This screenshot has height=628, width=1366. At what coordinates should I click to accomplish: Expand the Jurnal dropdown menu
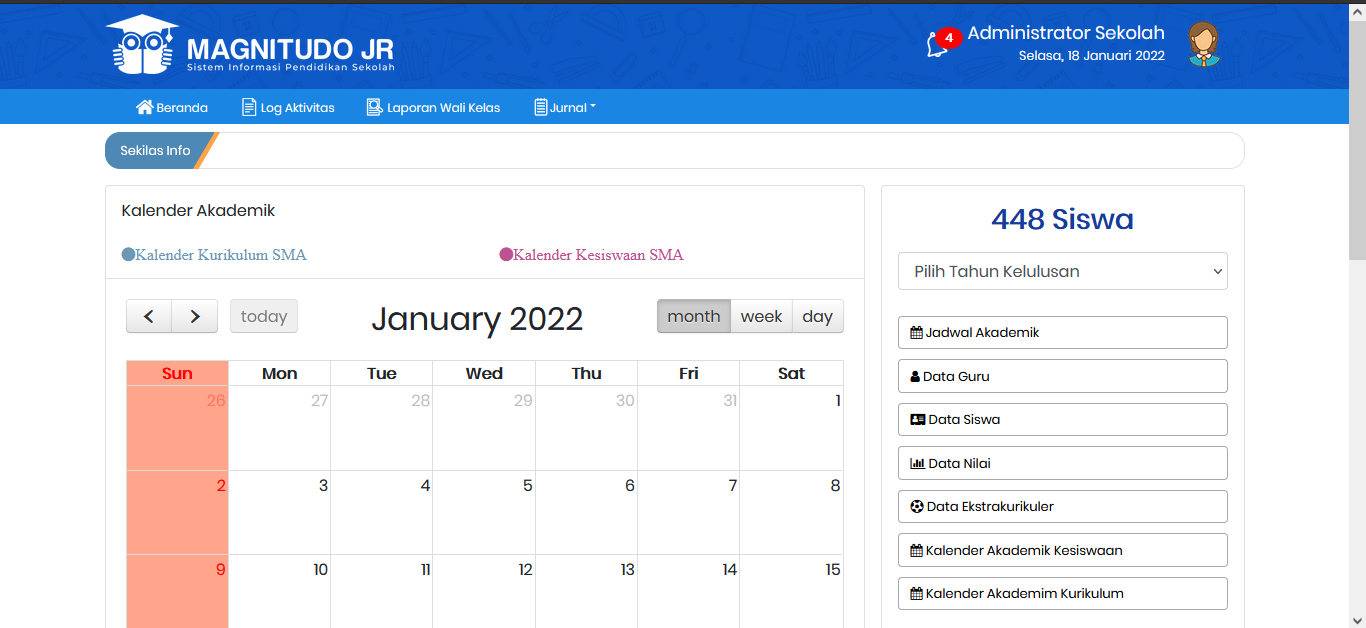(565, 107)
